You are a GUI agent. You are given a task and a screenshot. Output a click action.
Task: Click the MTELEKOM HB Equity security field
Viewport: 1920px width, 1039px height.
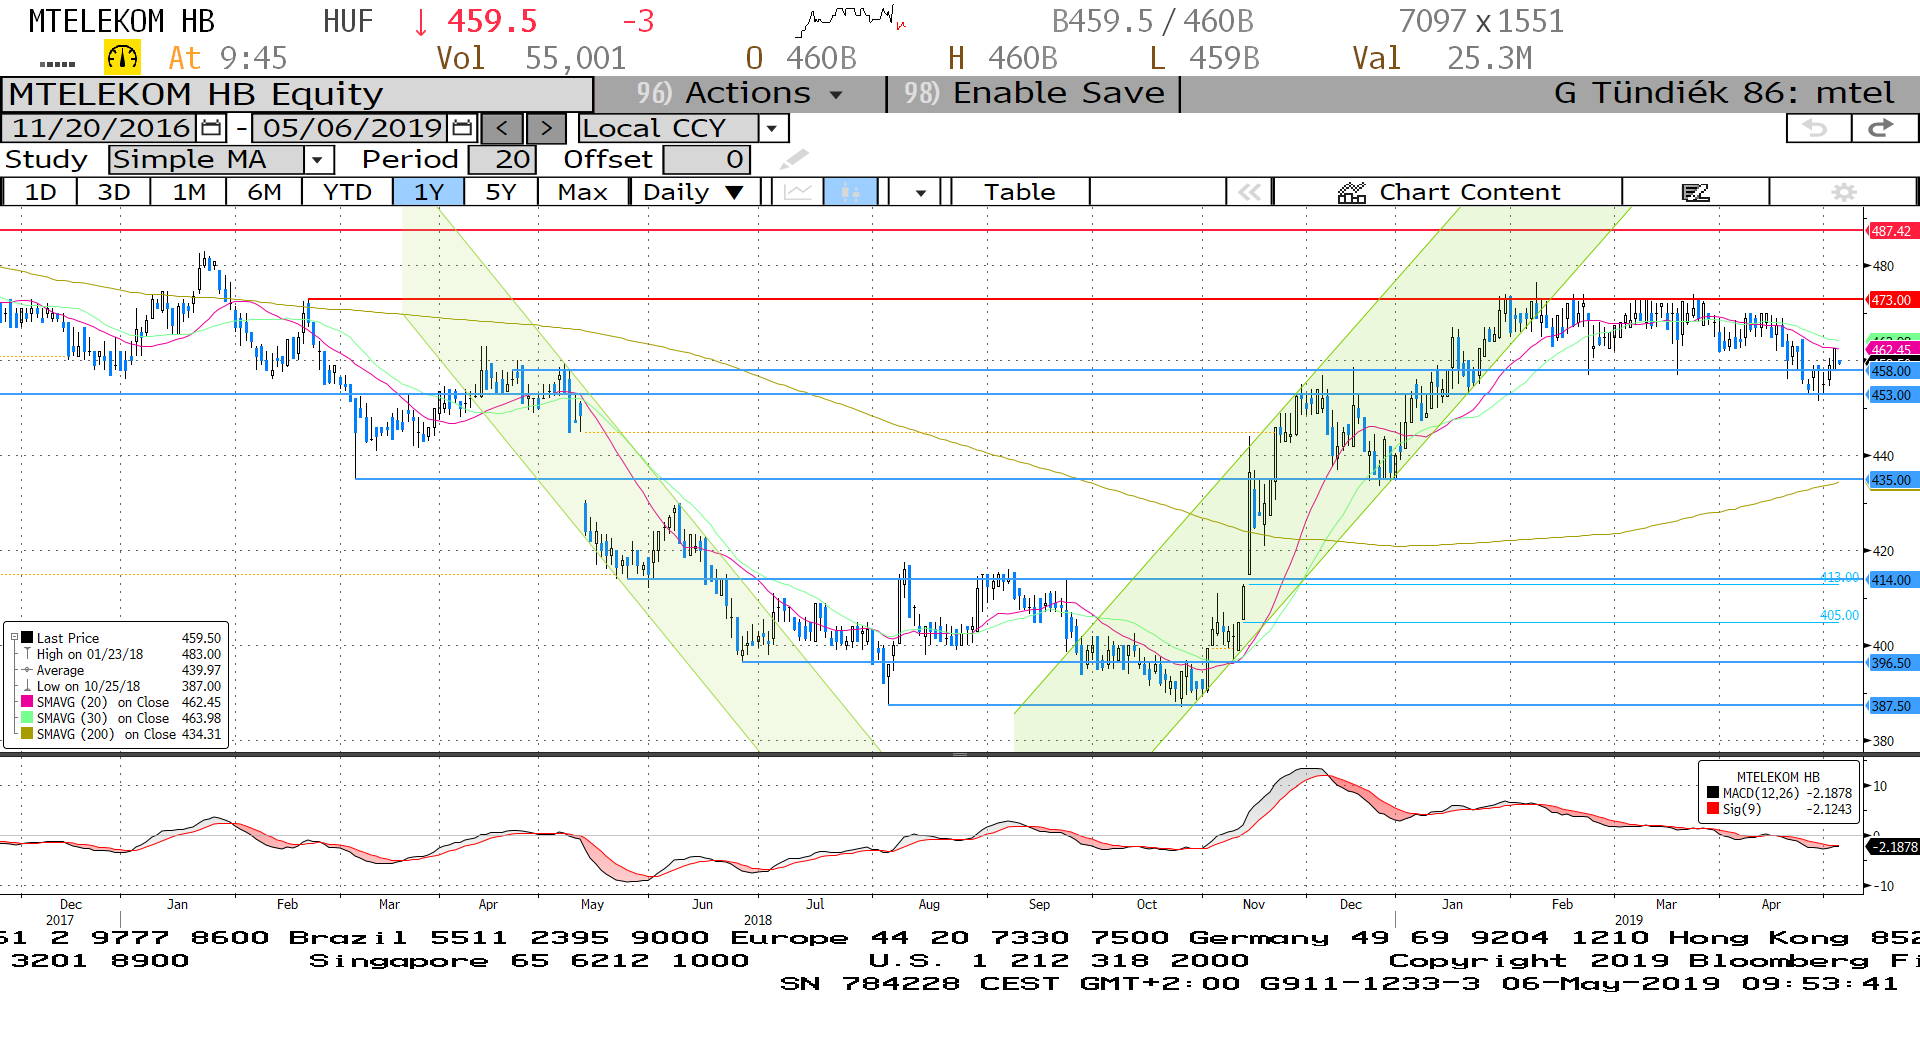click(297, 94)
